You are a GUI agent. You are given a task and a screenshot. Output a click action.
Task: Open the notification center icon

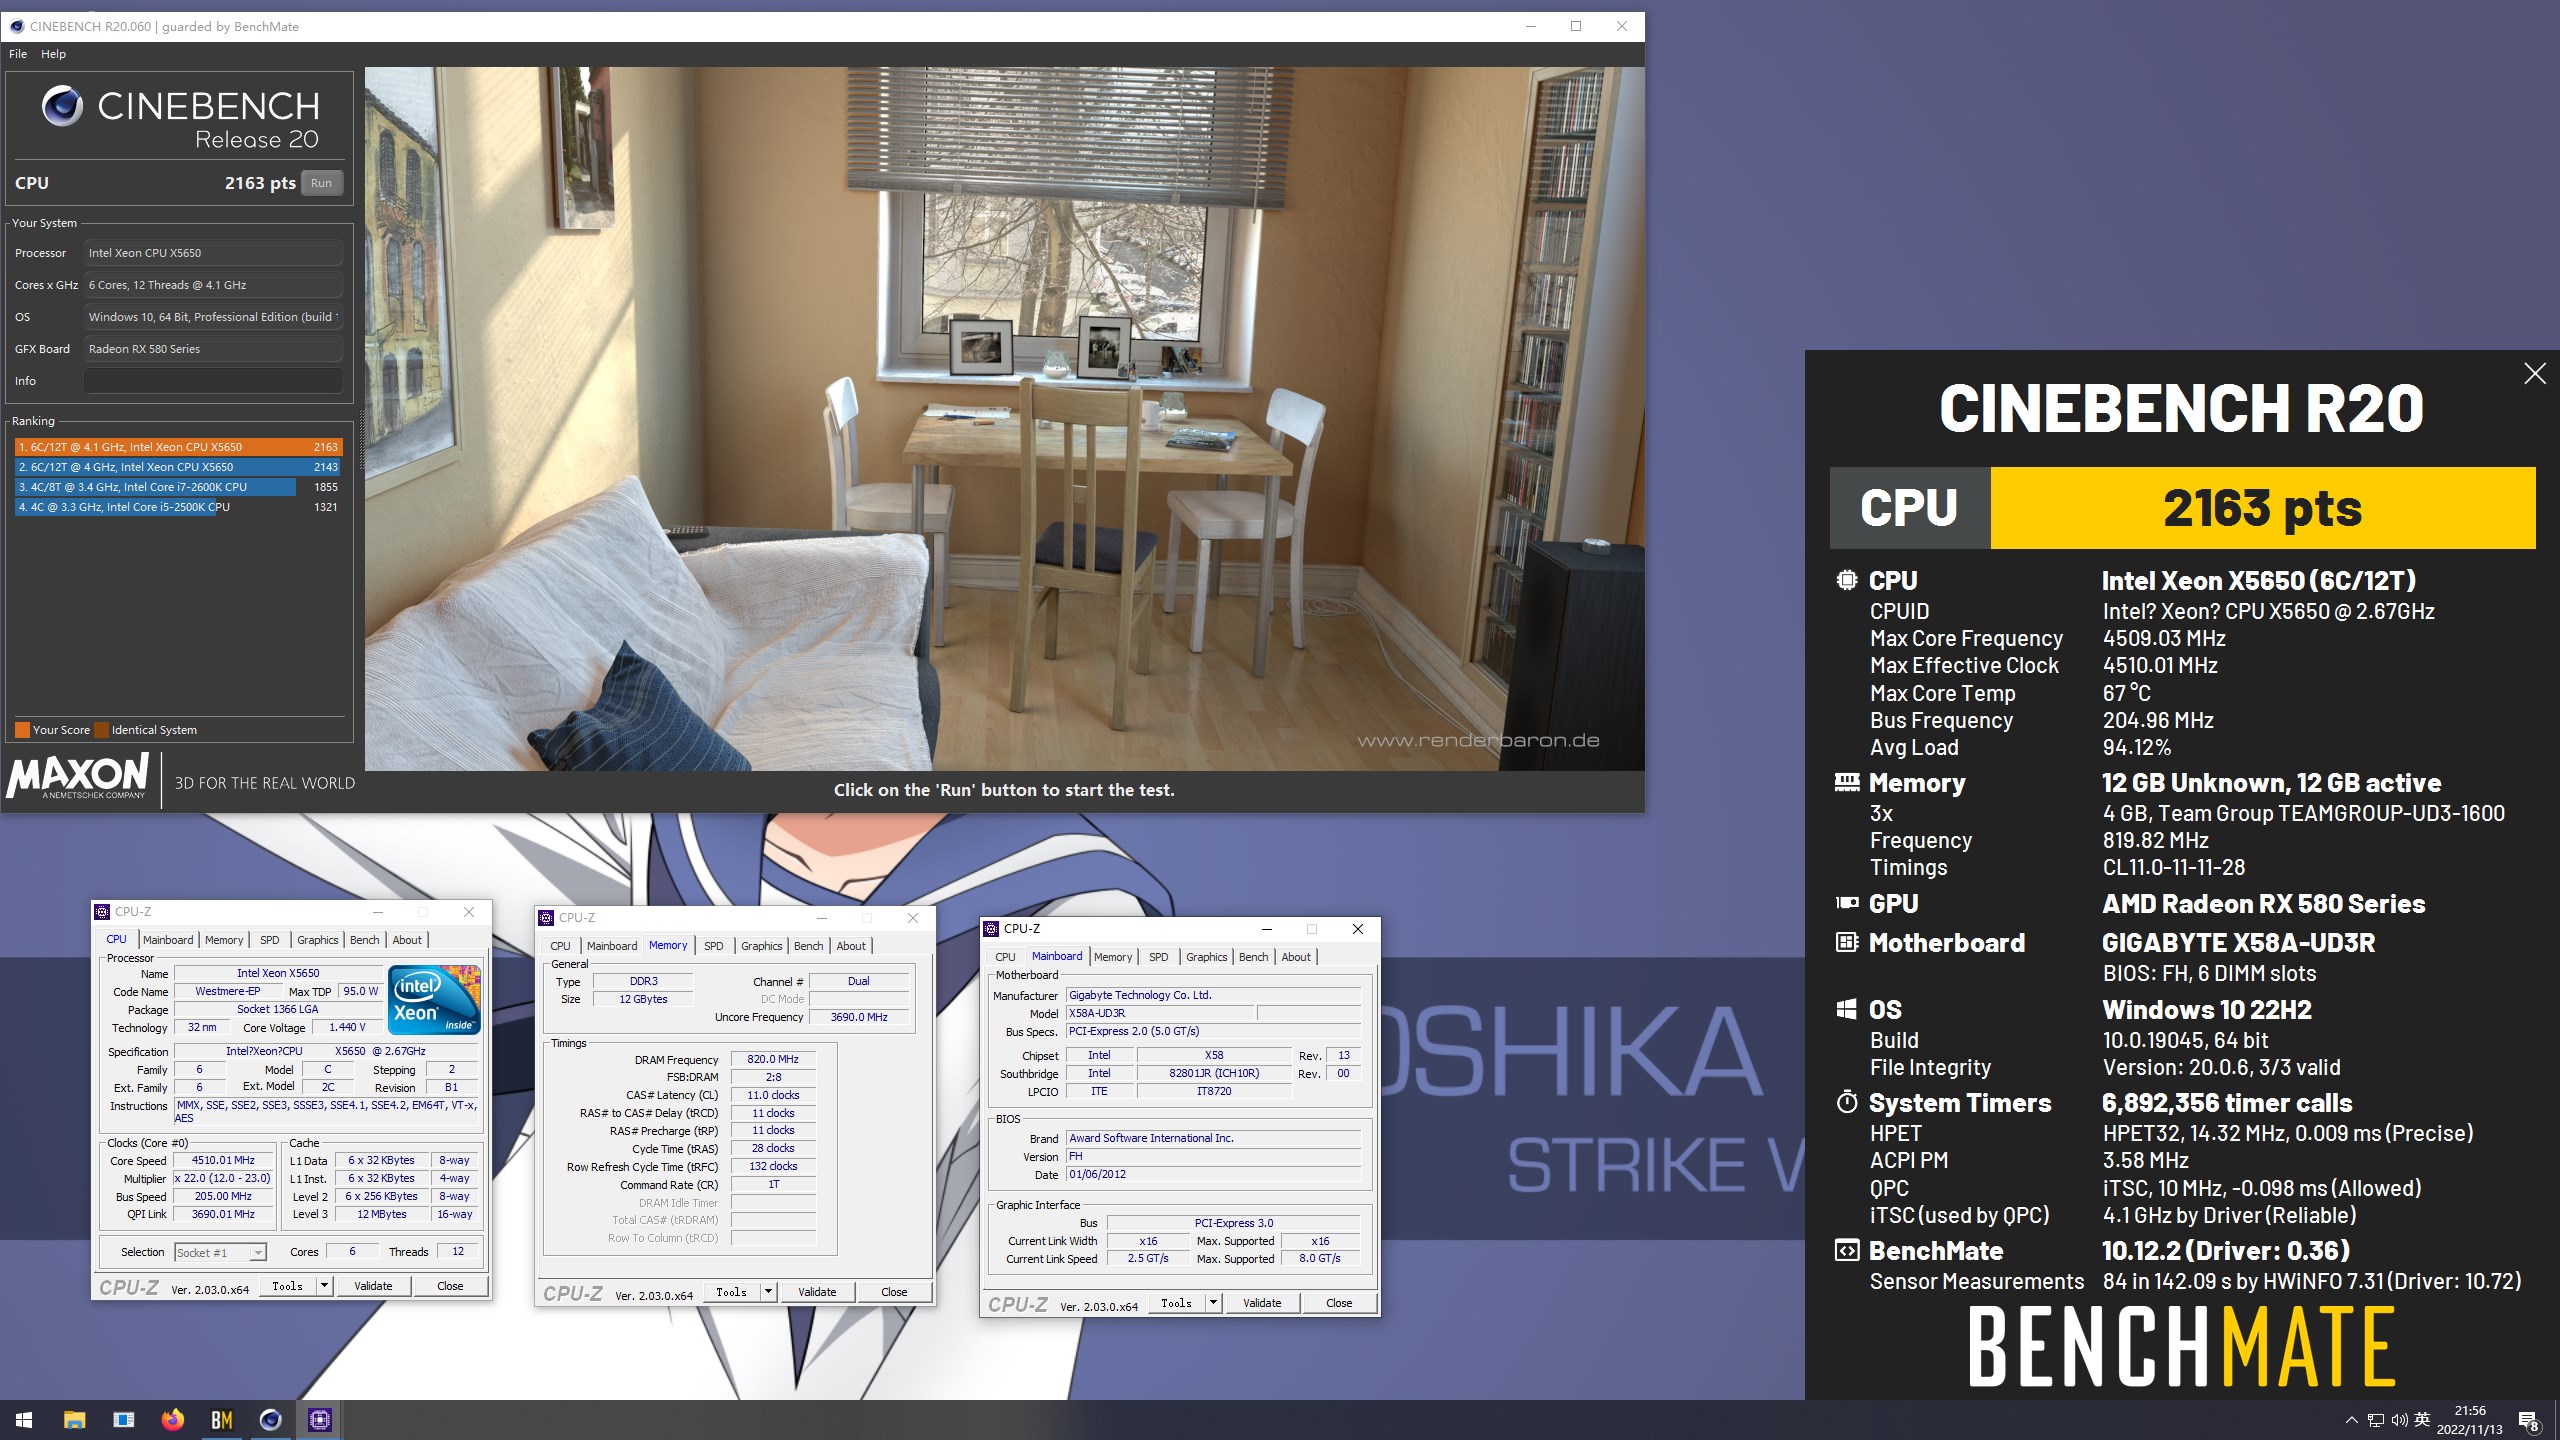click(x=2528, y=1420)
